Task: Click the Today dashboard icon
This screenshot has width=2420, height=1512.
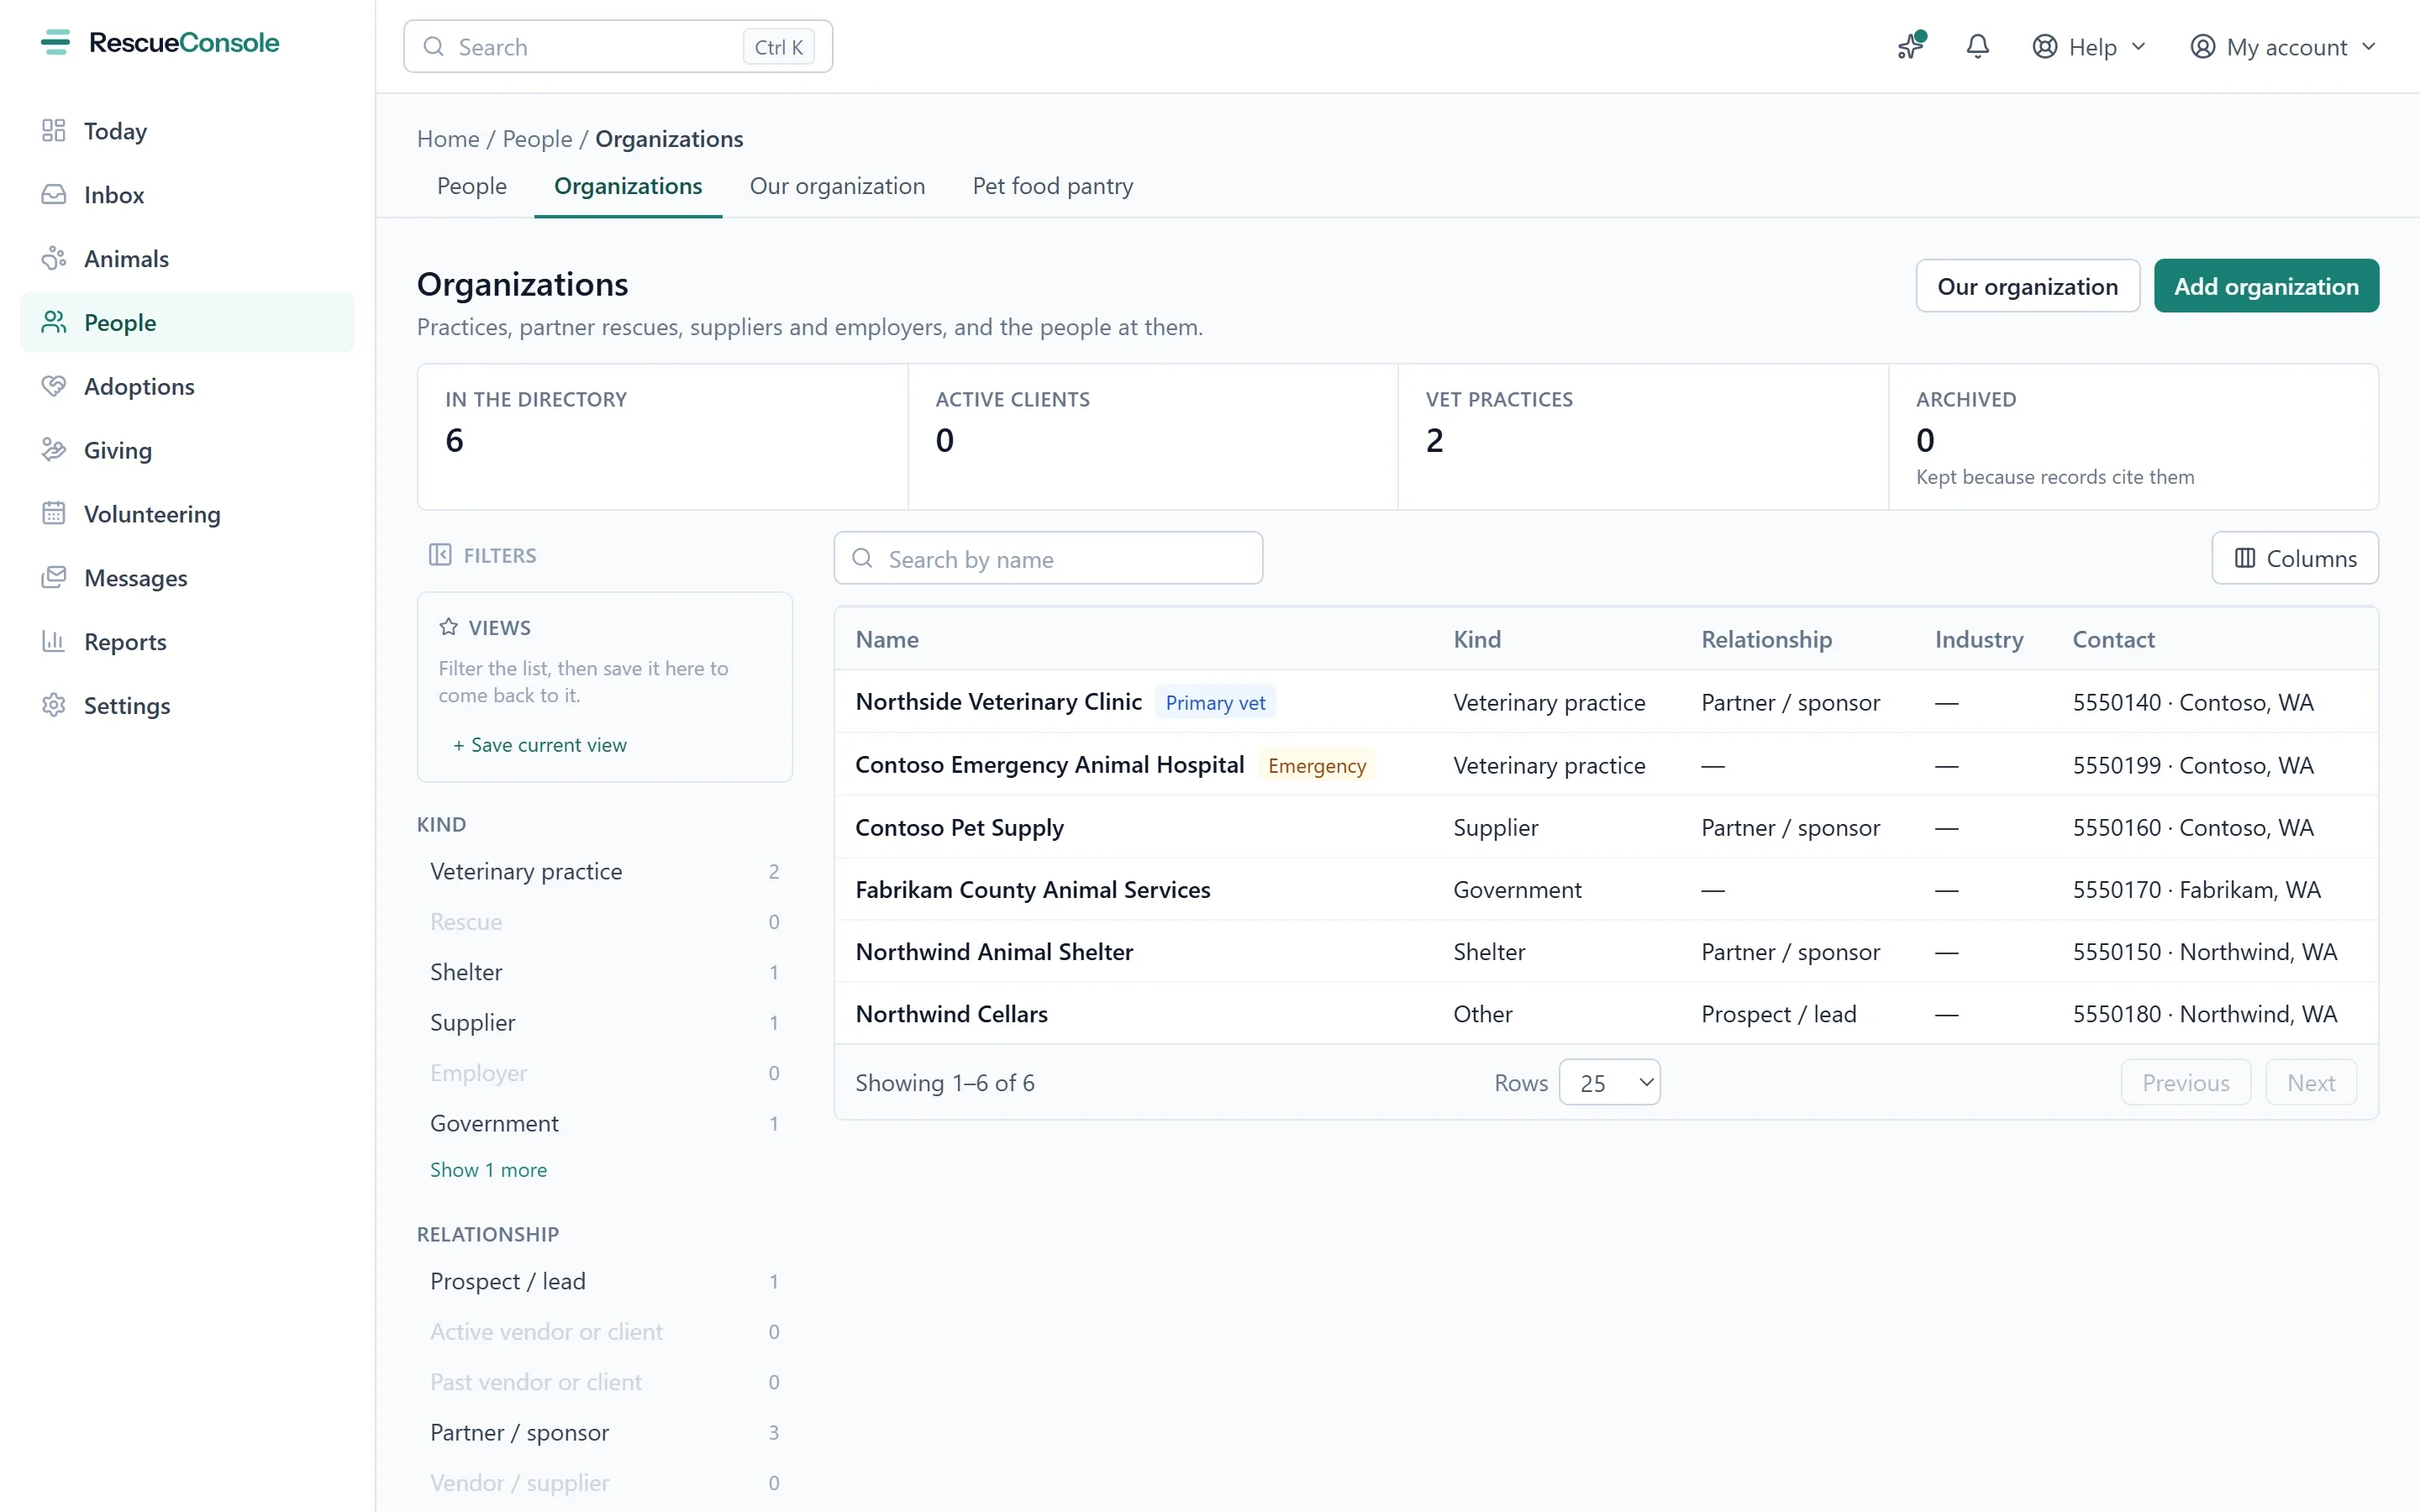Action: point(54,131)
